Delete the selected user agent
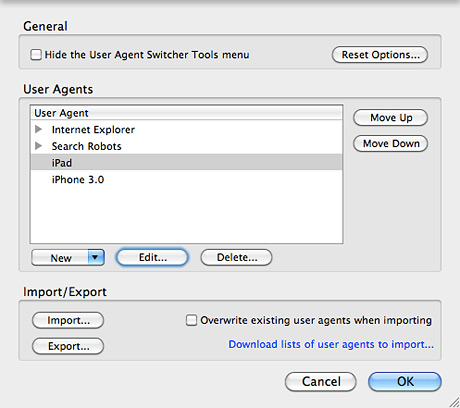Viewport: 460px width, 408px height. (x=236, y=257)
